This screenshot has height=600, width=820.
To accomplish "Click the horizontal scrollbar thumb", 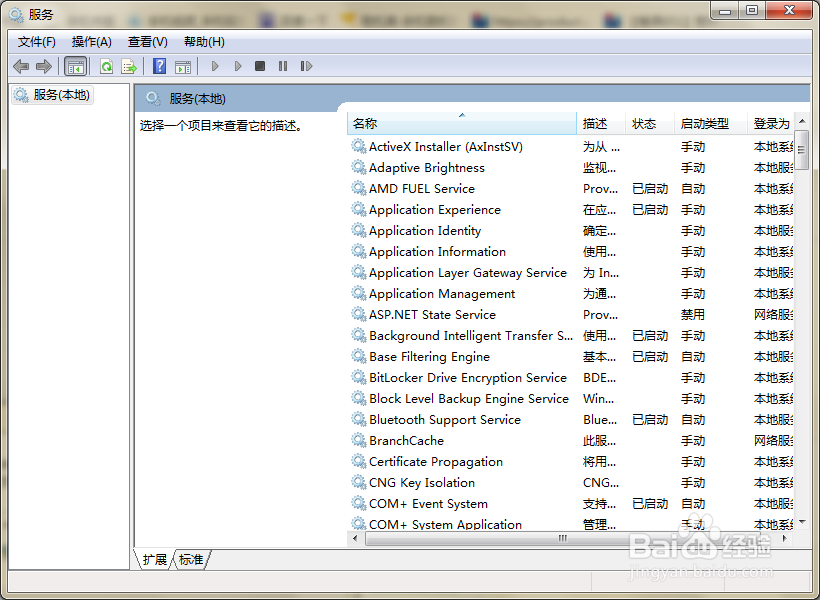I will point(563,538).
